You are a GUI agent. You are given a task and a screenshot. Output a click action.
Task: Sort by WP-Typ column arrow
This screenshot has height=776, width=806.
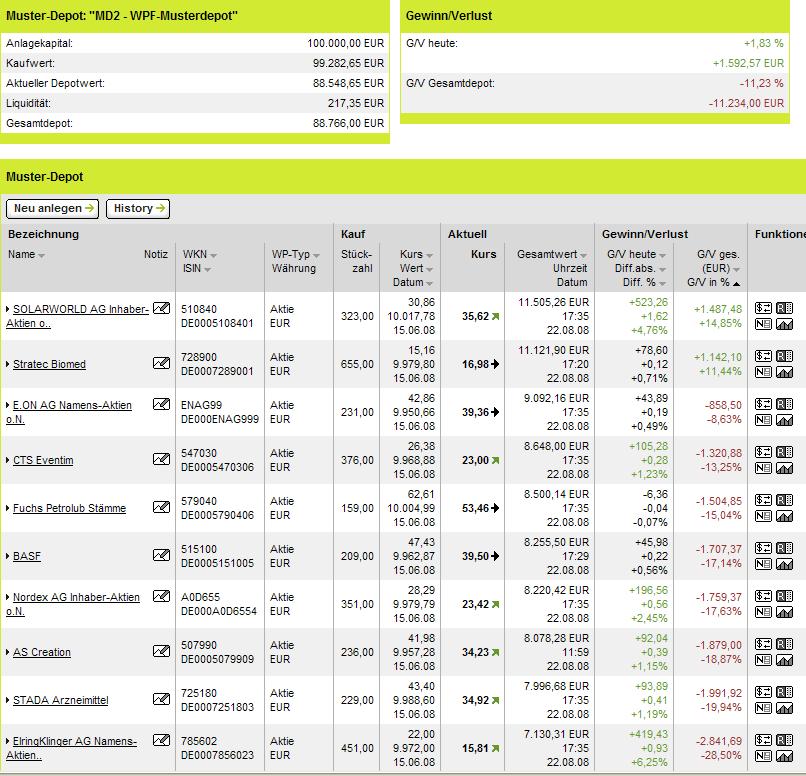(x=317, y=256)
